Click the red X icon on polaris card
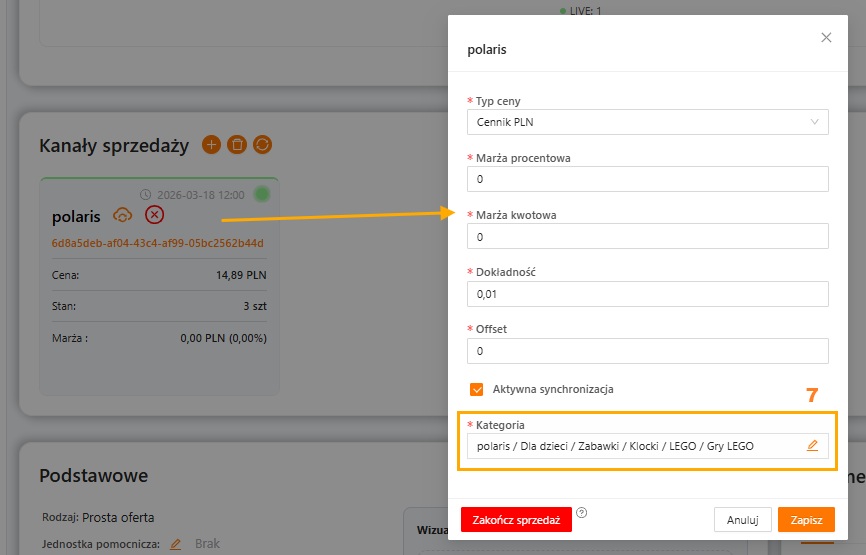Screen dimensions: 866x555 (x=154, y=215)
